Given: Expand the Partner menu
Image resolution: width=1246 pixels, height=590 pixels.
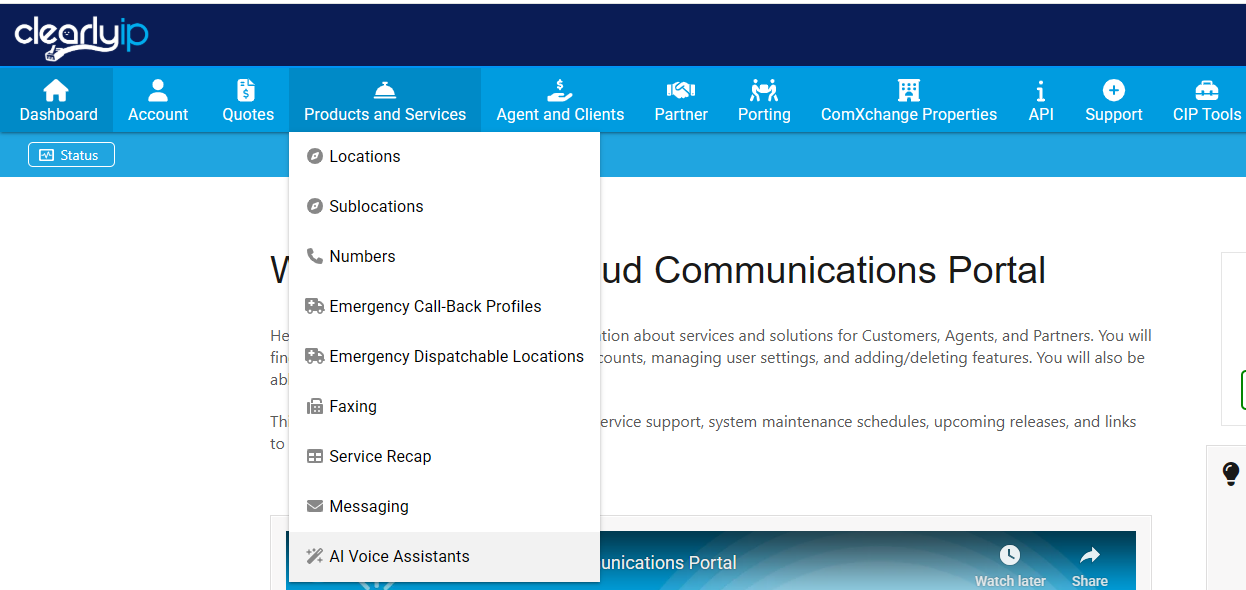Looking at the screenshot, I should tap(681, 99).
